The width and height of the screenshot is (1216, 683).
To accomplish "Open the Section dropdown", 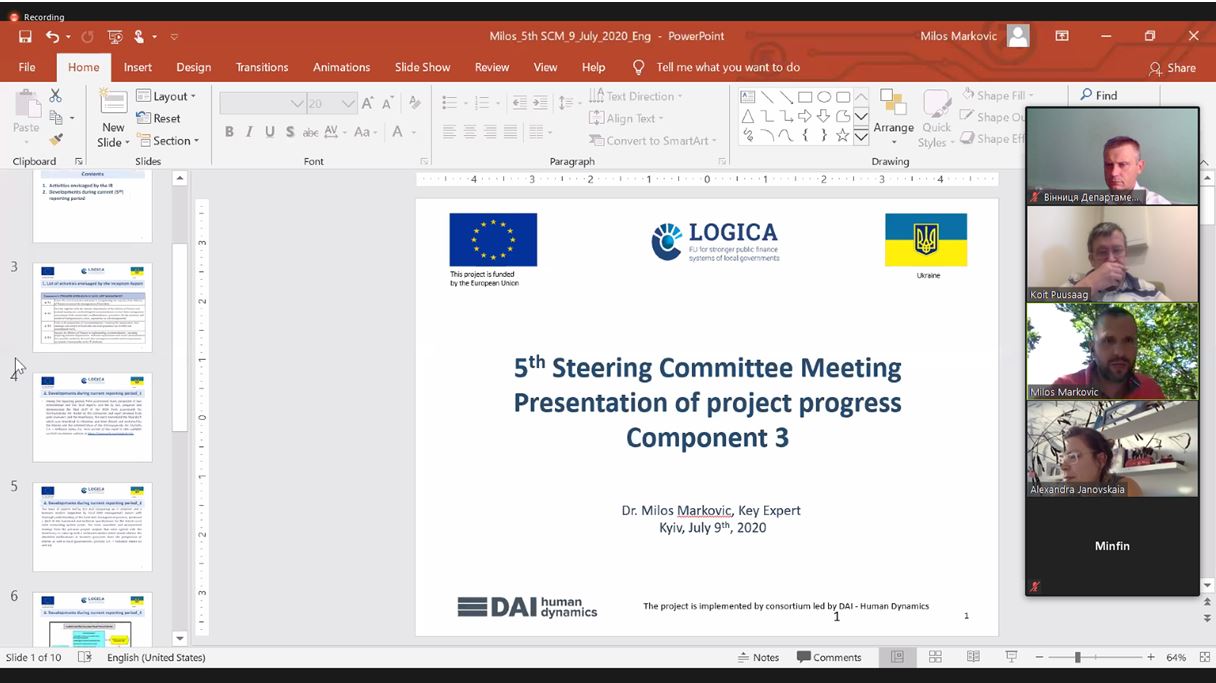I will click(x=168, y=141).
